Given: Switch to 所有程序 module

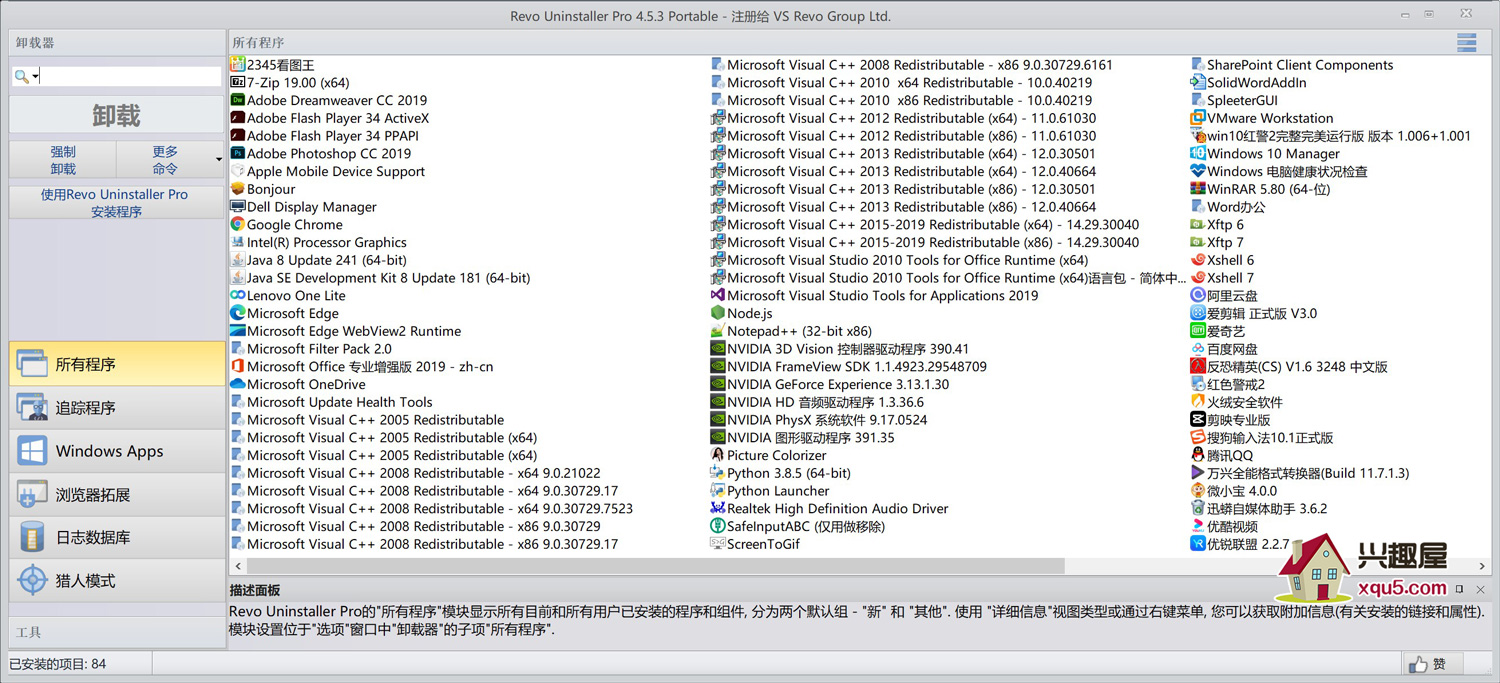Looking at the screenshot, I should (x=117, y=364).
